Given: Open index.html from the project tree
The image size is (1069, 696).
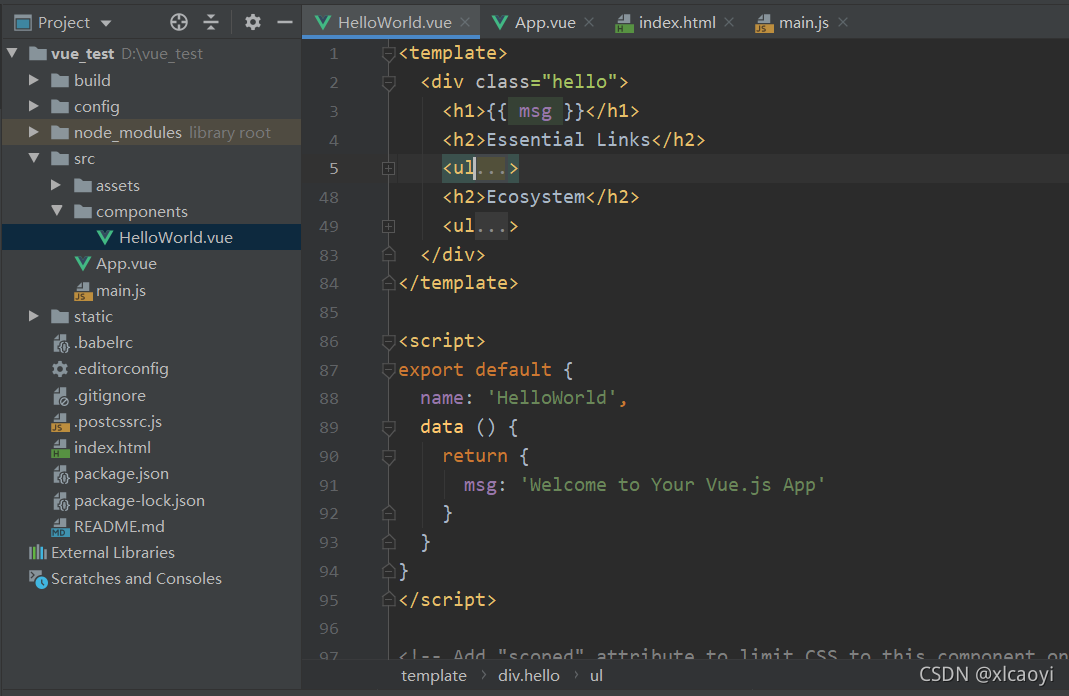Looking at the screenshot, I should pyautogui.click(x=112, y=448).
